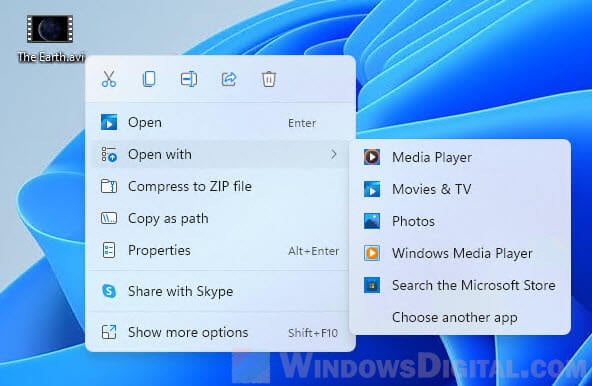Click the Photos app icon
592x386 pixels.
coord(372,221)
